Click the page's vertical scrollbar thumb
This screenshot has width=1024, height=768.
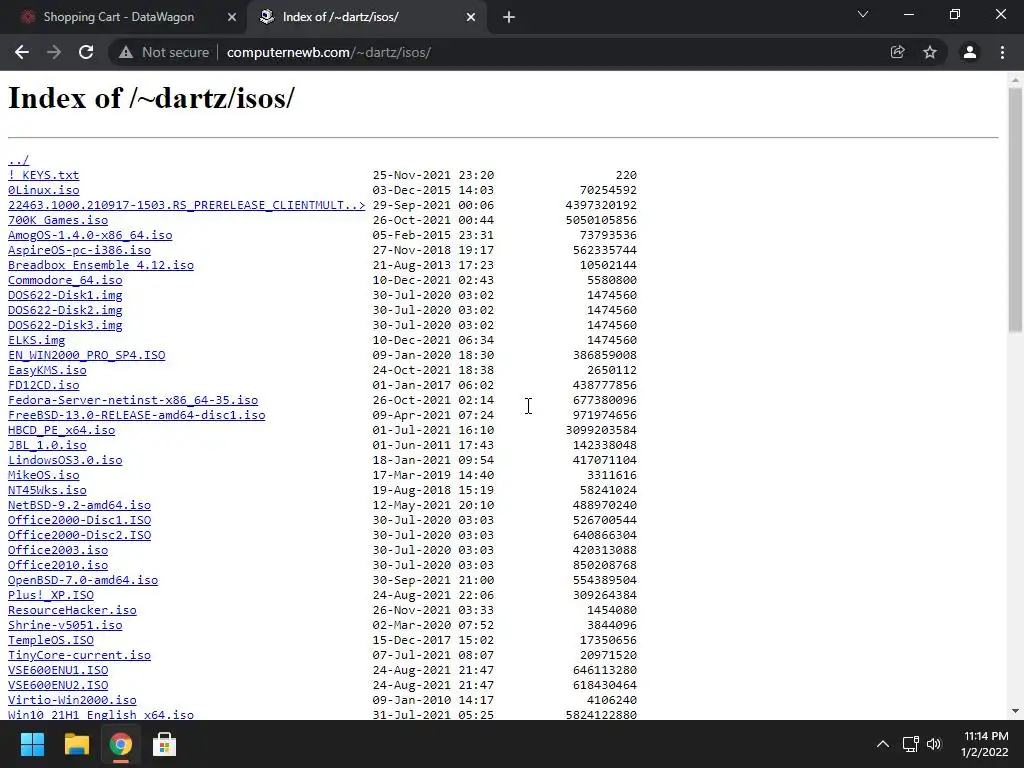(x=1015, y=209)
